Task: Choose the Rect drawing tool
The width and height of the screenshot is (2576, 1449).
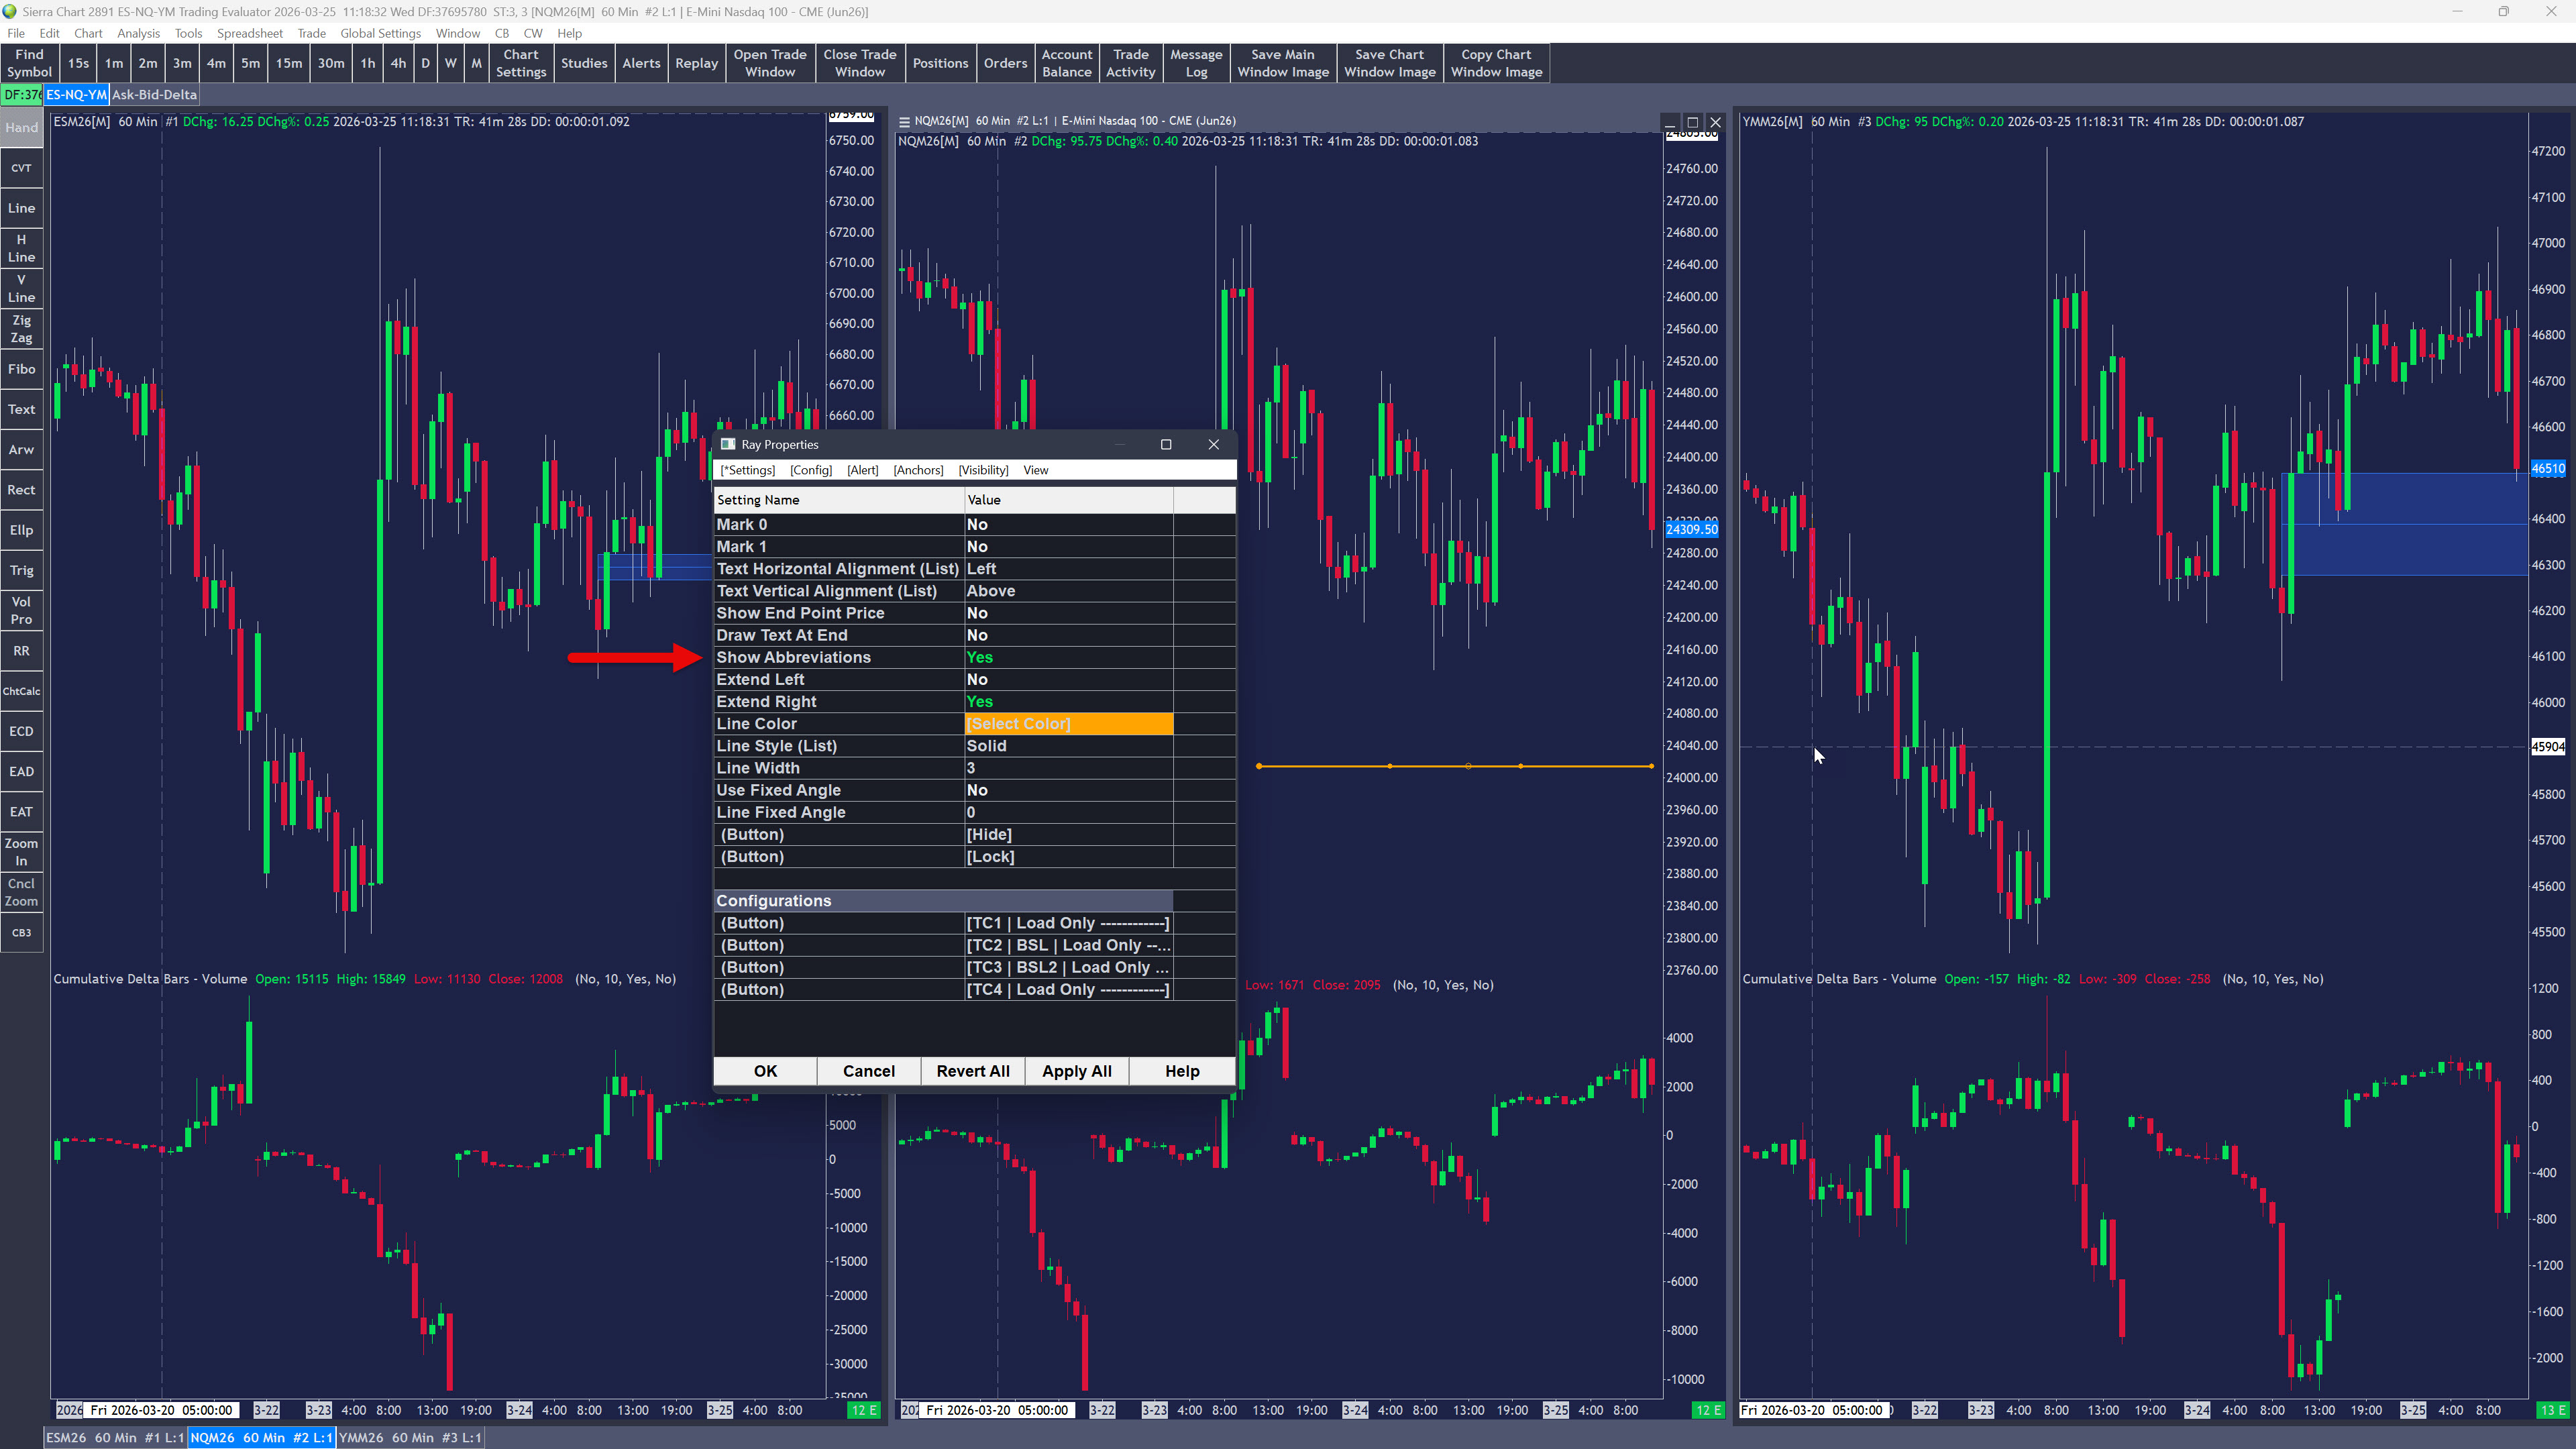Action: tap(21, 490)
